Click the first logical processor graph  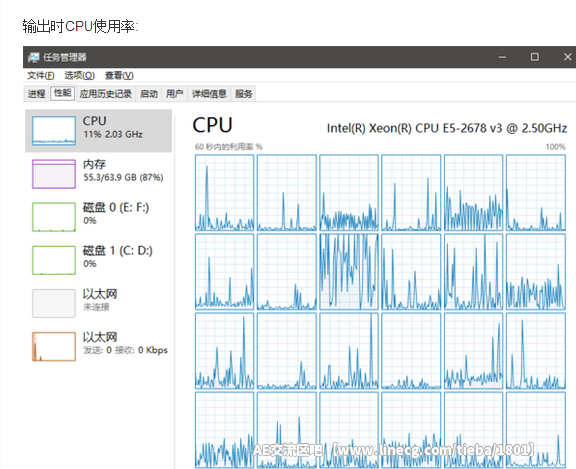click(224, 193)
